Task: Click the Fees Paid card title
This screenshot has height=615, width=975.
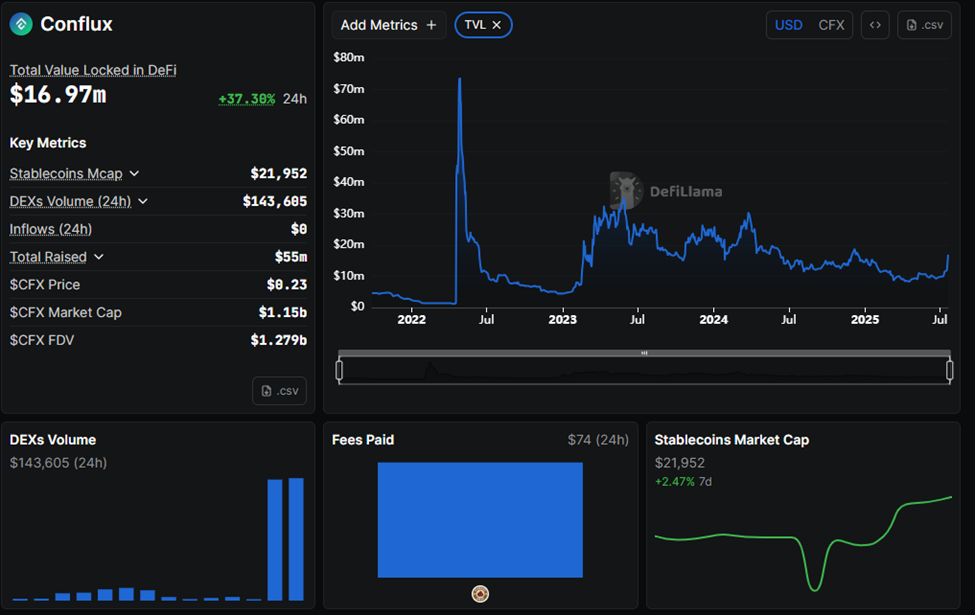Action: (363, 440)
